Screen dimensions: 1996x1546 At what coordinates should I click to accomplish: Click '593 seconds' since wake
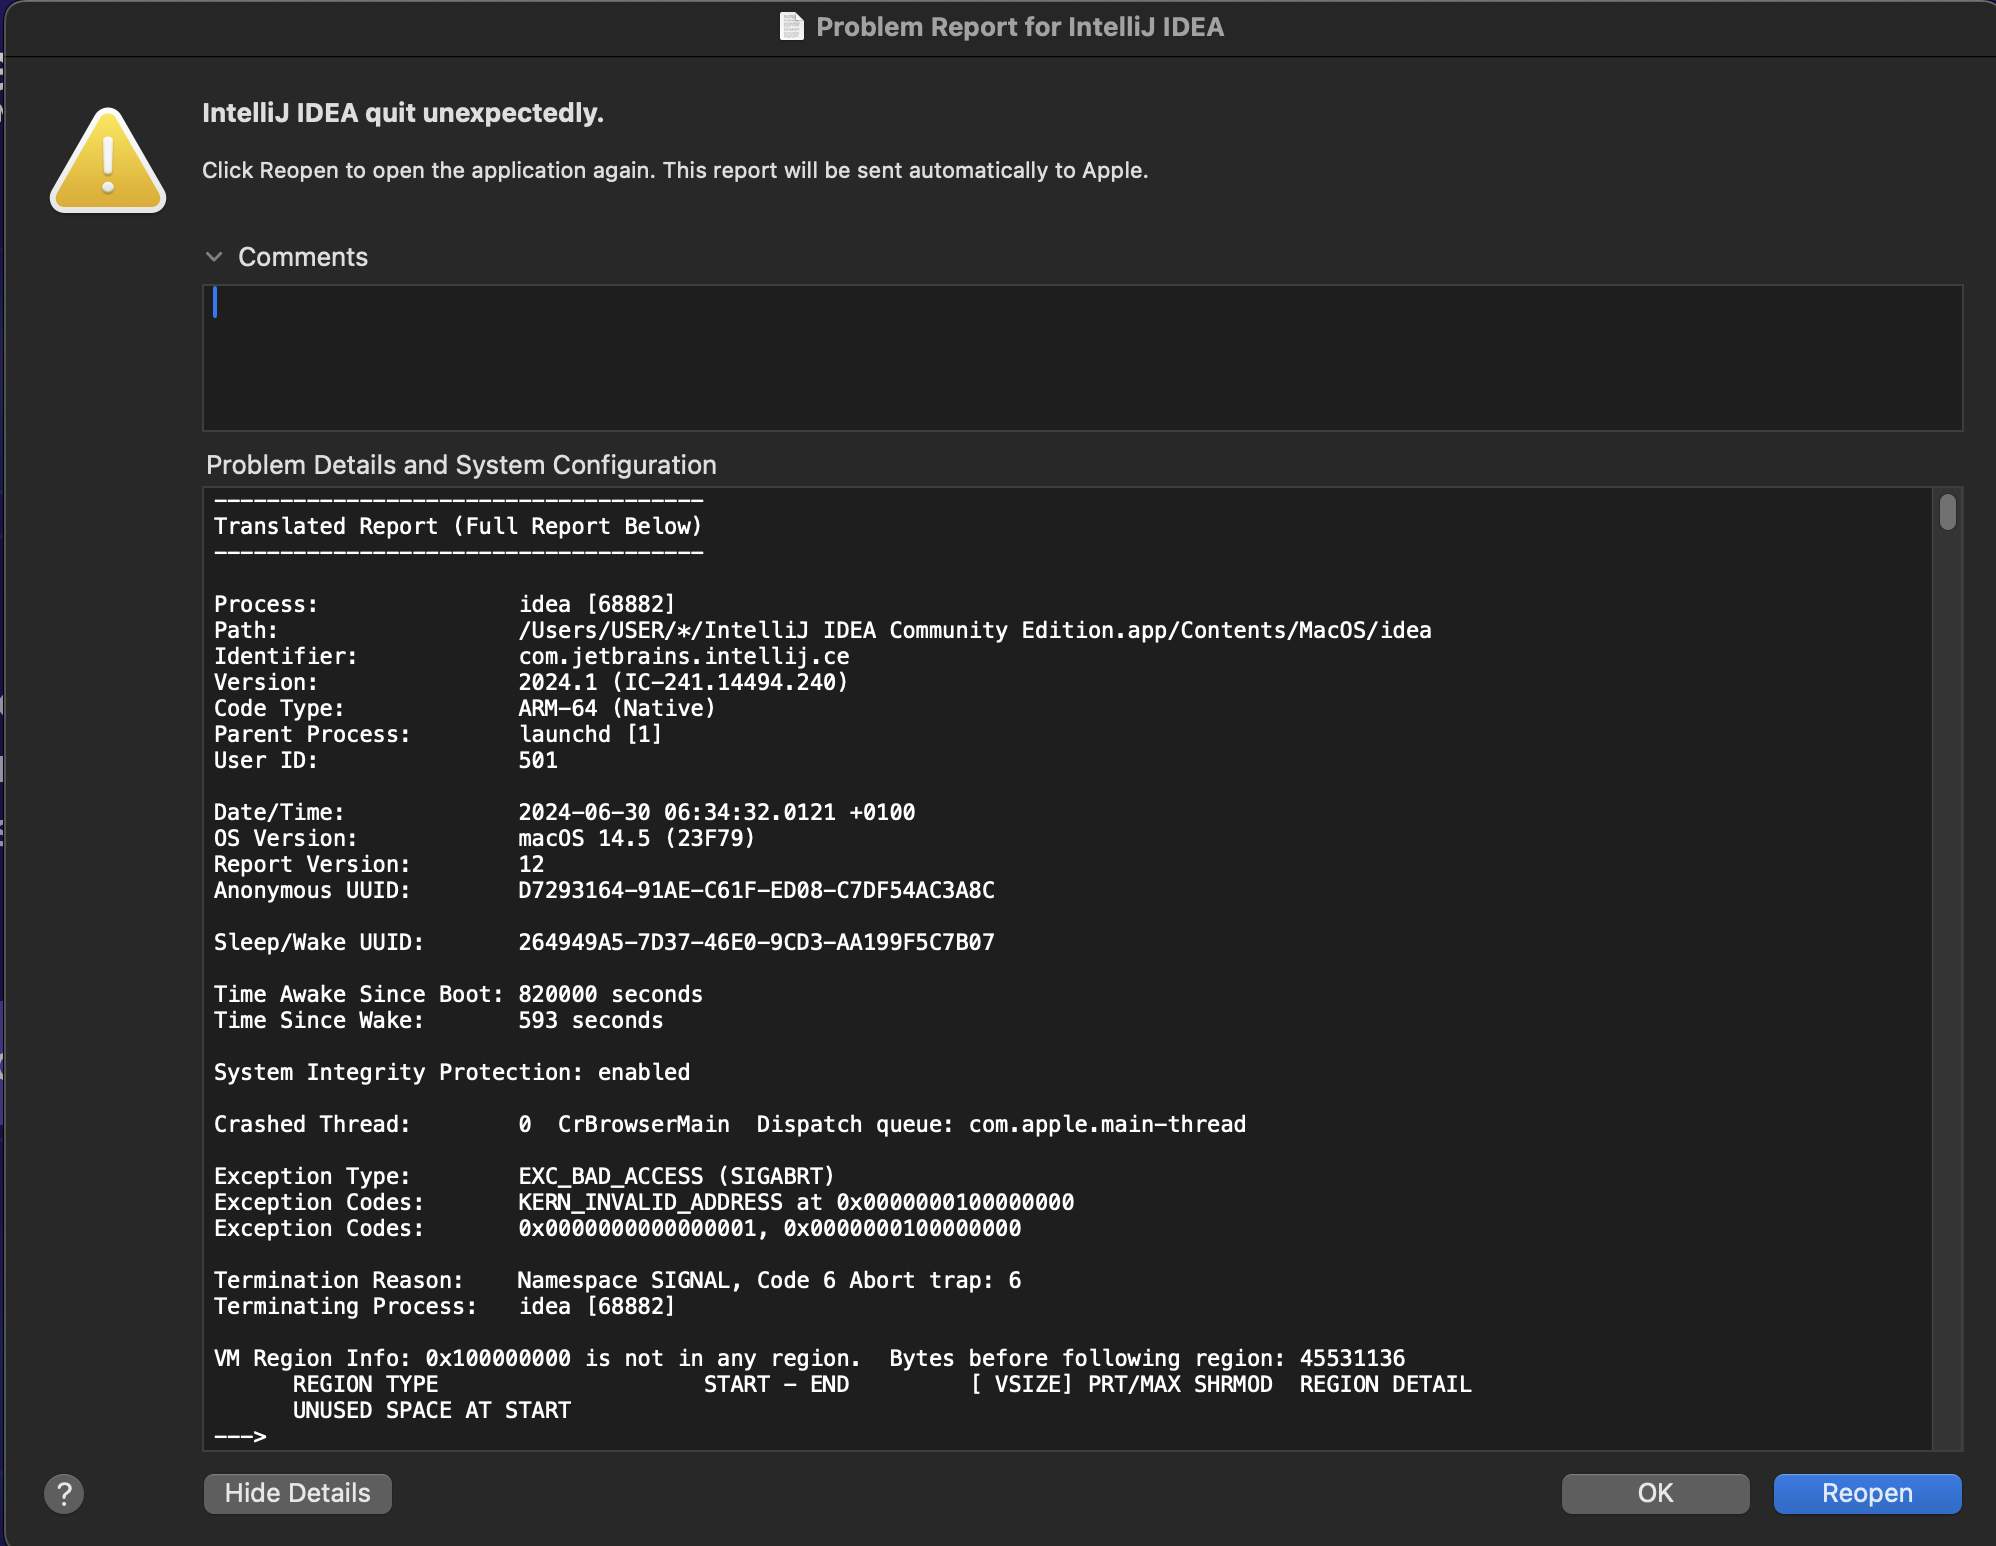point(590,1020)
